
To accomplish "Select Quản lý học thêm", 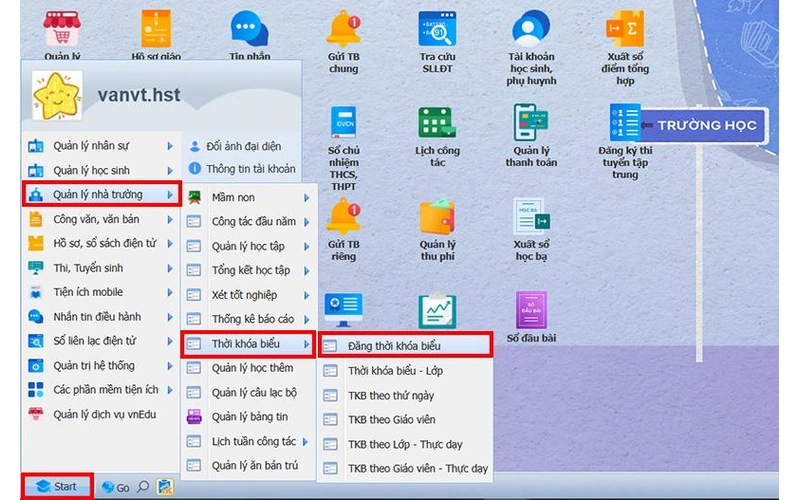I will [x=249, y=368].
